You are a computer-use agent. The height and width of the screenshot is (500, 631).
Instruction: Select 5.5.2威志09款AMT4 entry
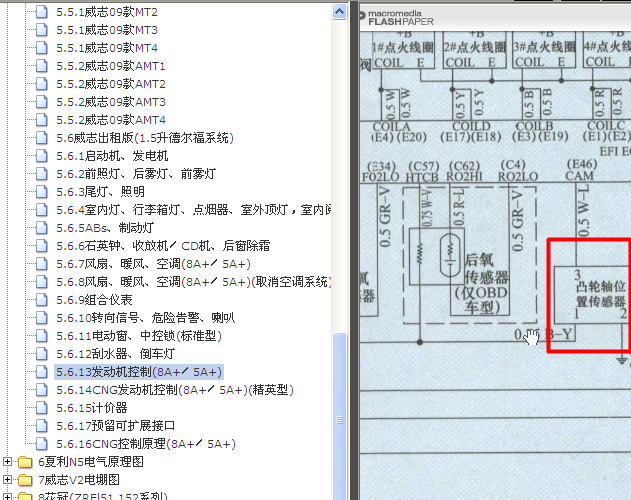(x=111, y=120)
